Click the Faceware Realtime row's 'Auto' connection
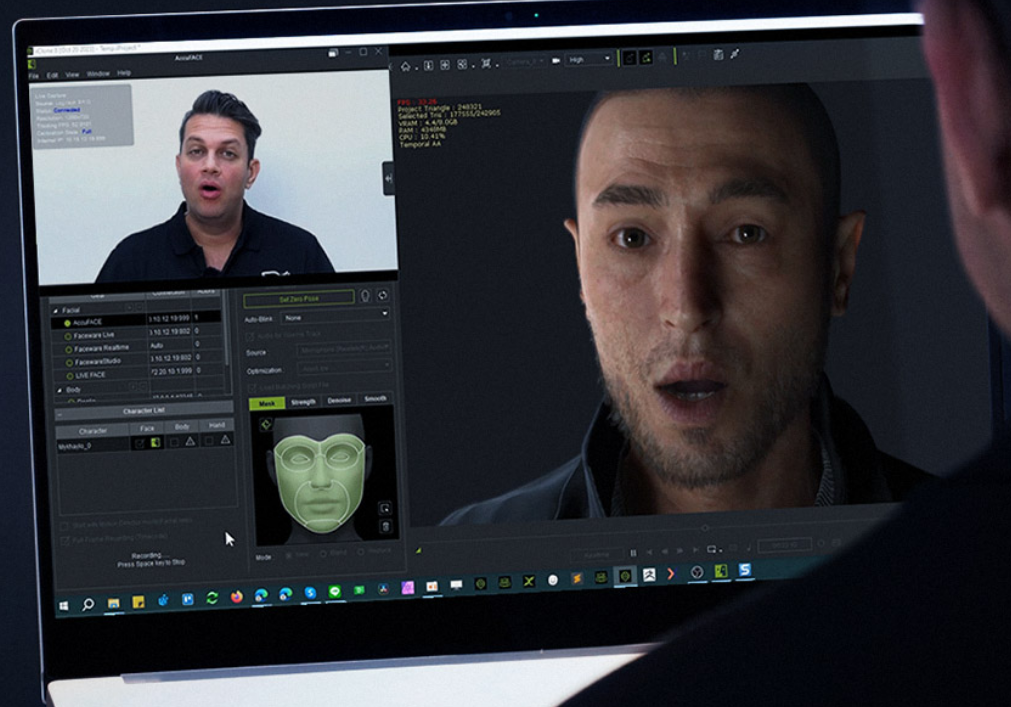 tap(157, 346)
